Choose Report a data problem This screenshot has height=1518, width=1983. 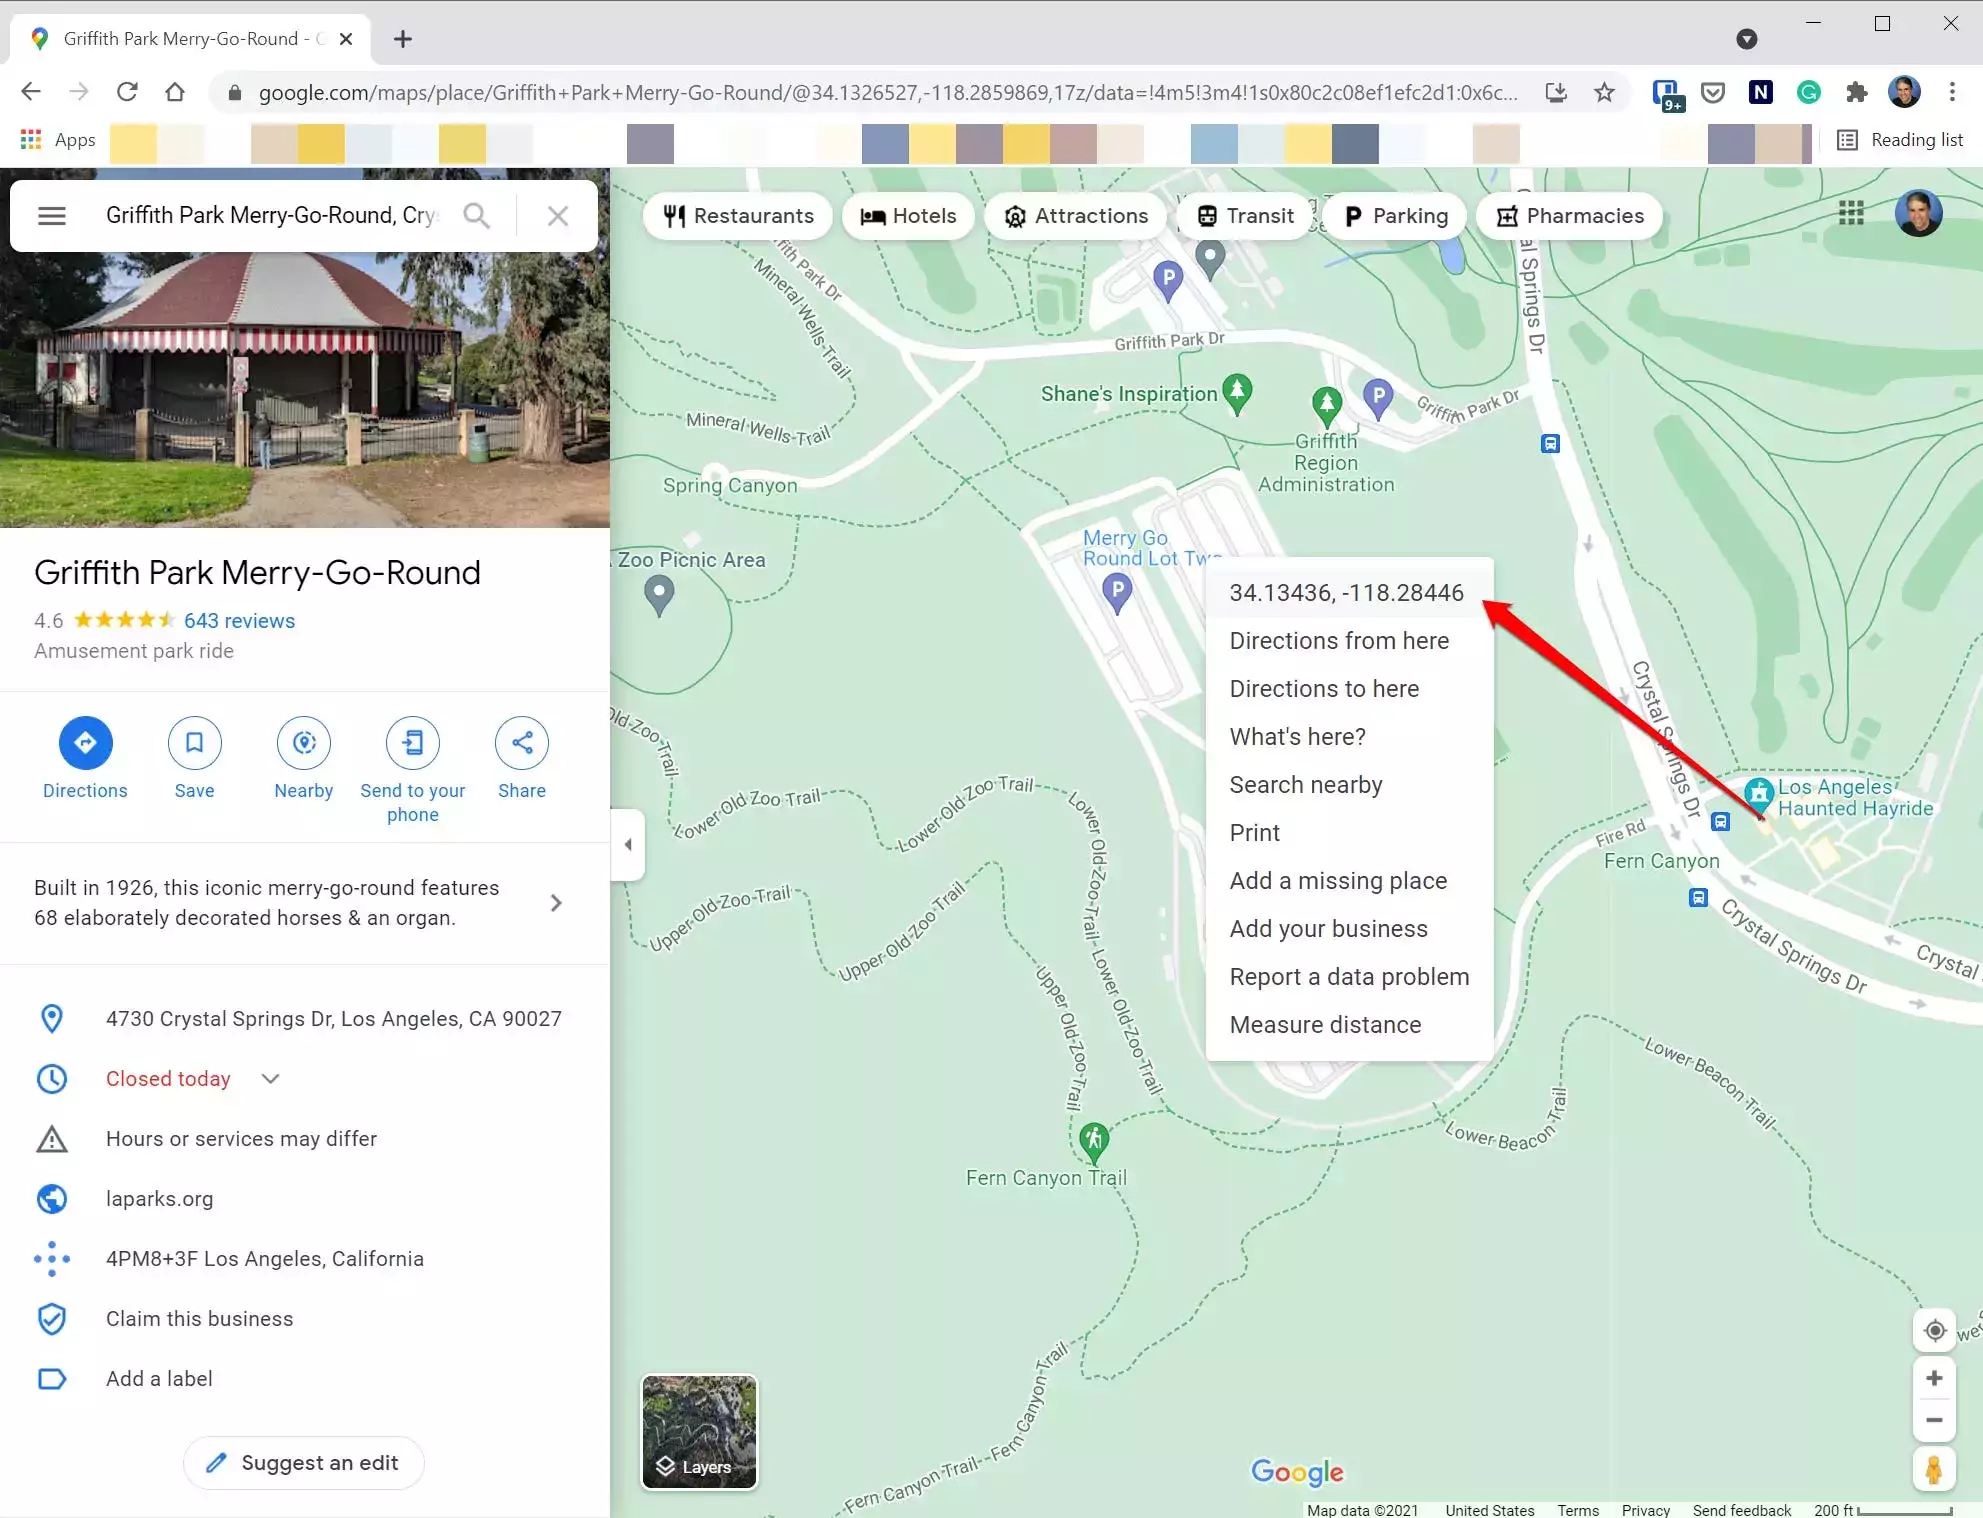[1349, 976]
